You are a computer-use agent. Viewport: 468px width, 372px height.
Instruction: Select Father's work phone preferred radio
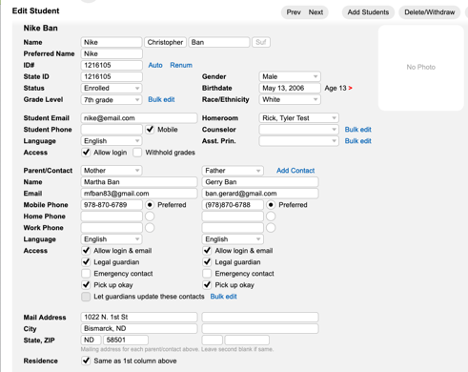point(271,228)
